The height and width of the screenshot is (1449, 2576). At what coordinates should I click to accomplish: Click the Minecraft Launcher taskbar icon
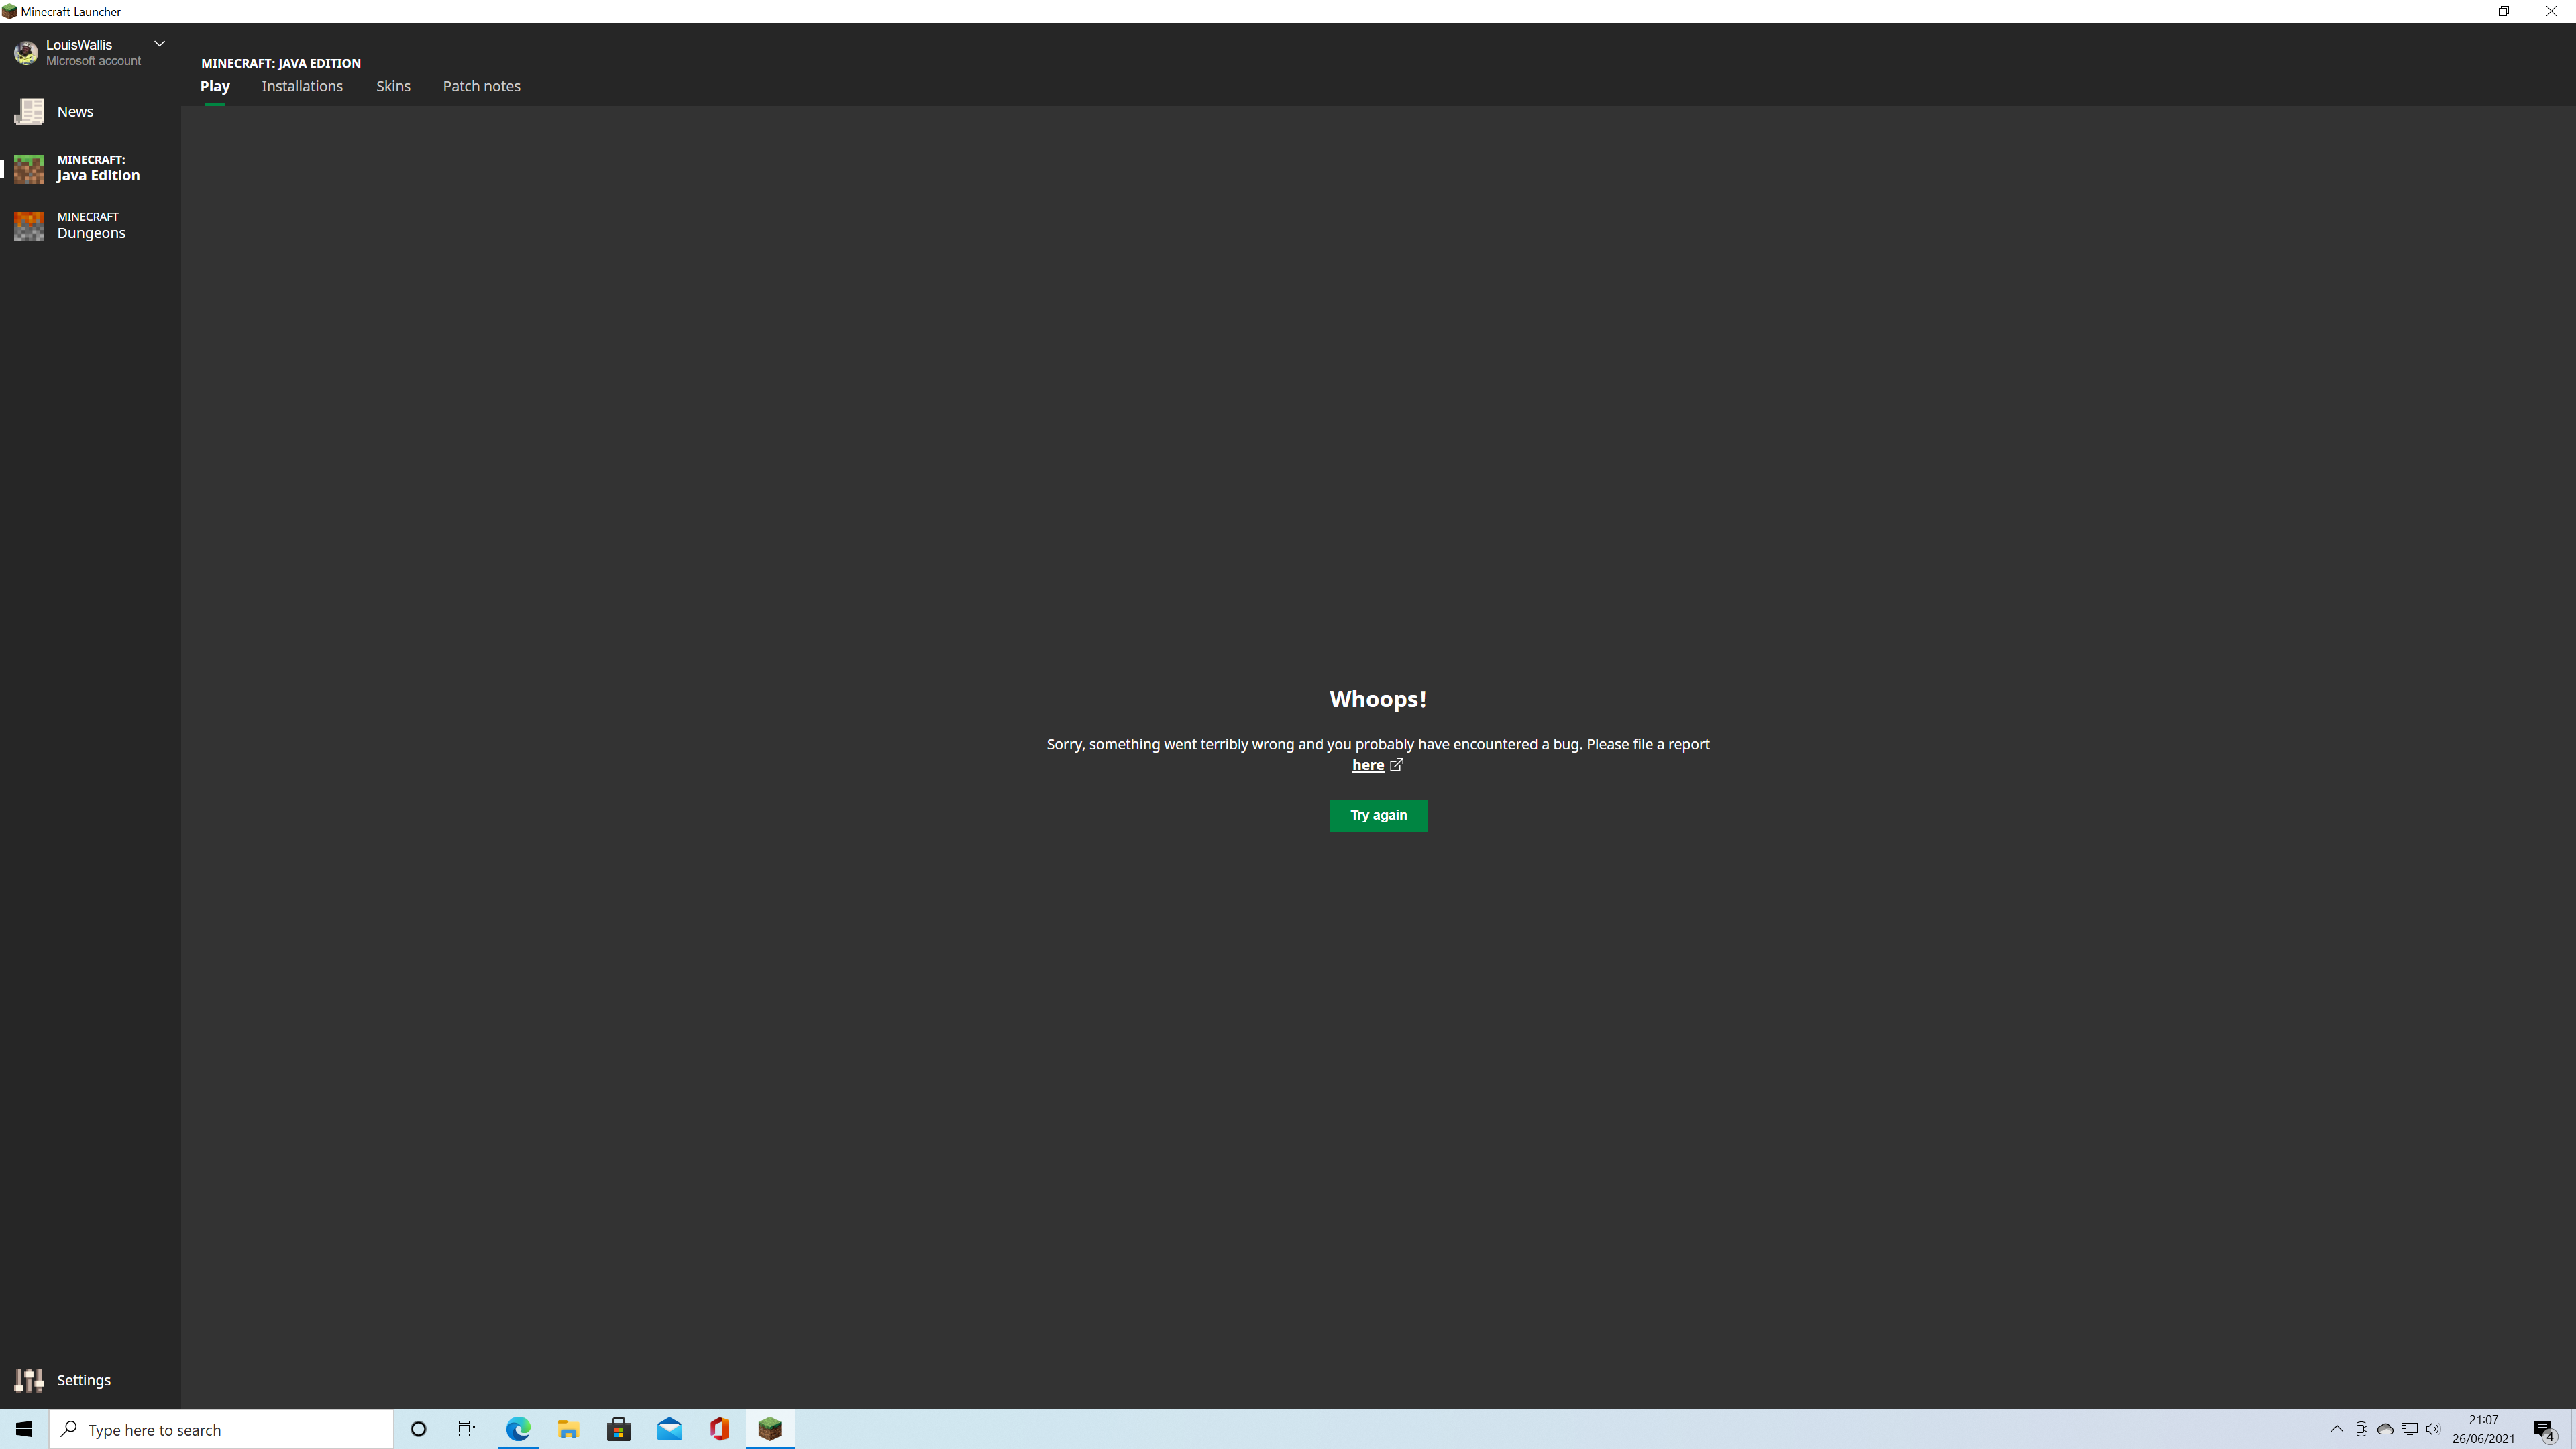point(769,1429)
